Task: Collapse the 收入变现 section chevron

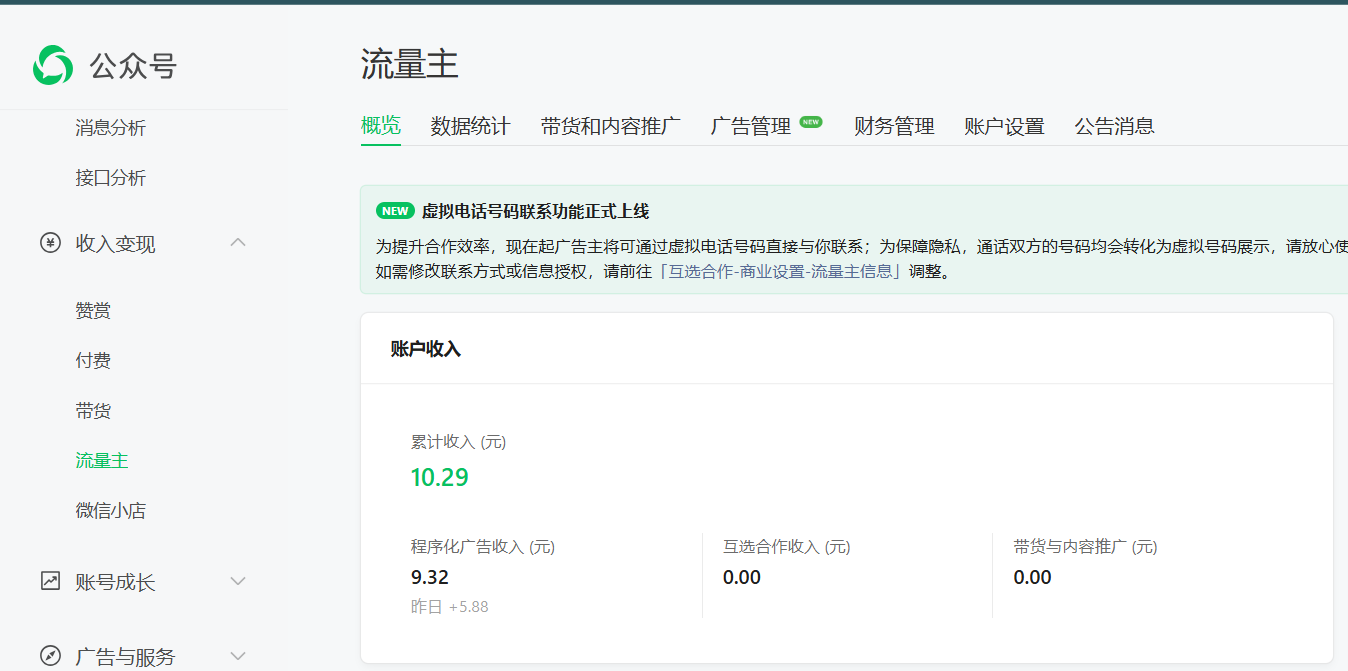Action: point(238,243)
